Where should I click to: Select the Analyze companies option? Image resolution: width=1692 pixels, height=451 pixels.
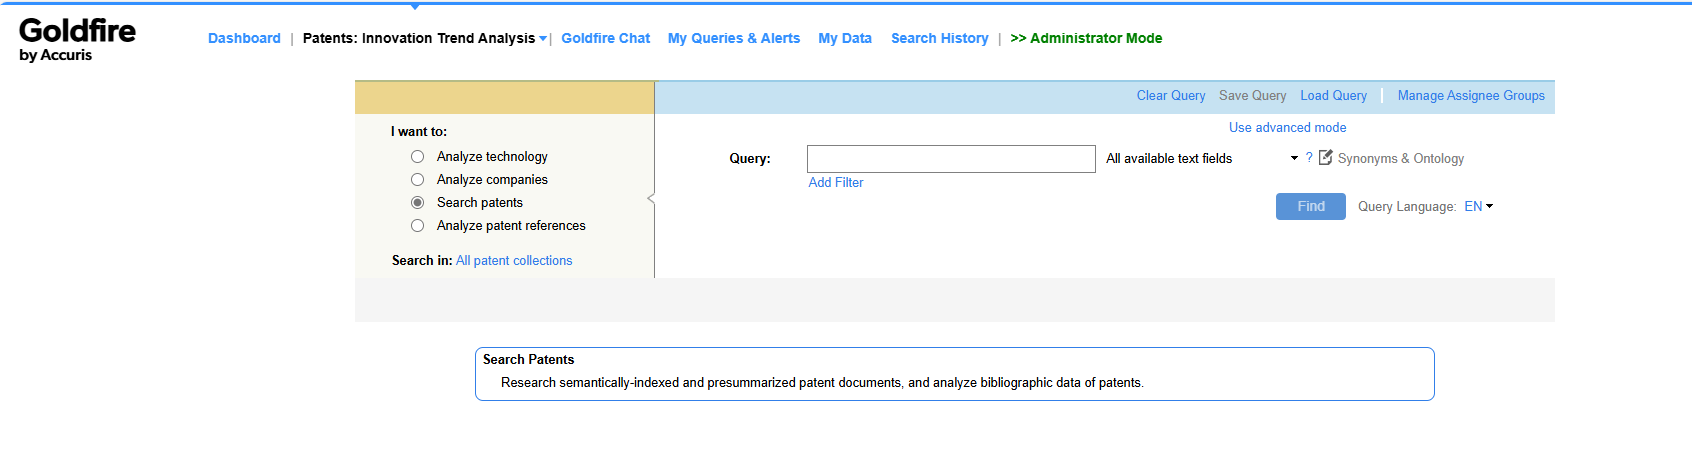pos(418,180)
